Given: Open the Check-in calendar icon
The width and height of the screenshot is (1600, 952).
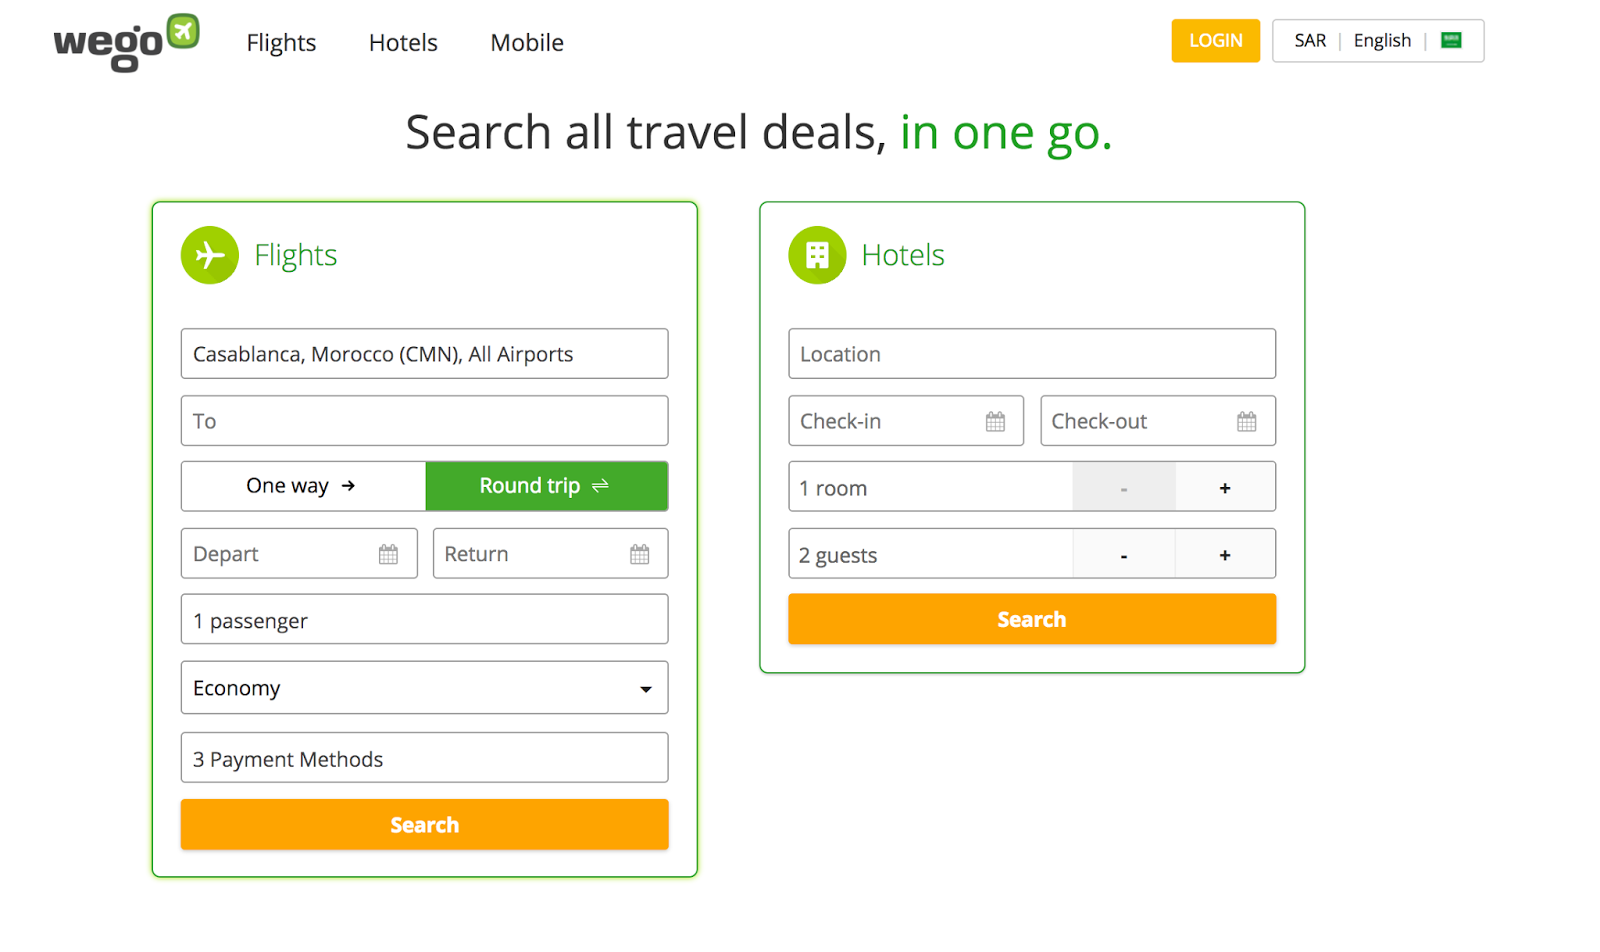Looking at the screenshot, I should [x=995, y=421].
